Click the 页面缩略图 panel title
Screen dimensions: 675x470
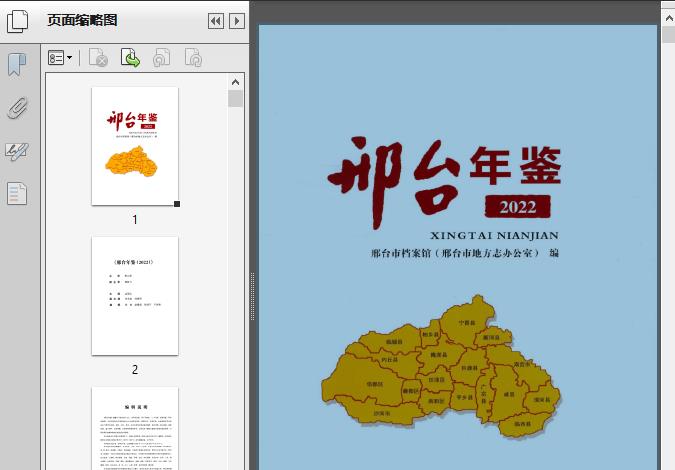coord(82,20)
